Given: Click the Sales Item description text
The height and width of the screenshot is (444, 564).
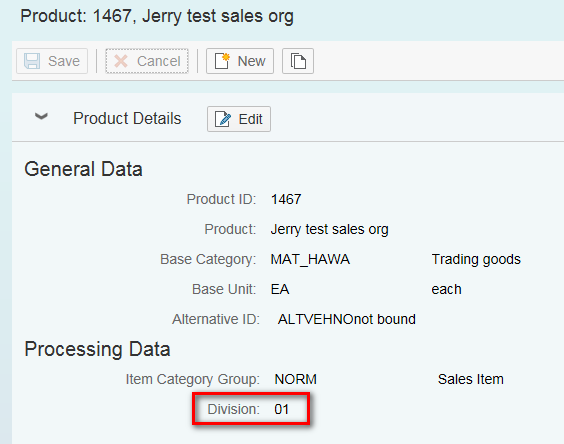Looking at the screenshot, I should pos(471,379).
